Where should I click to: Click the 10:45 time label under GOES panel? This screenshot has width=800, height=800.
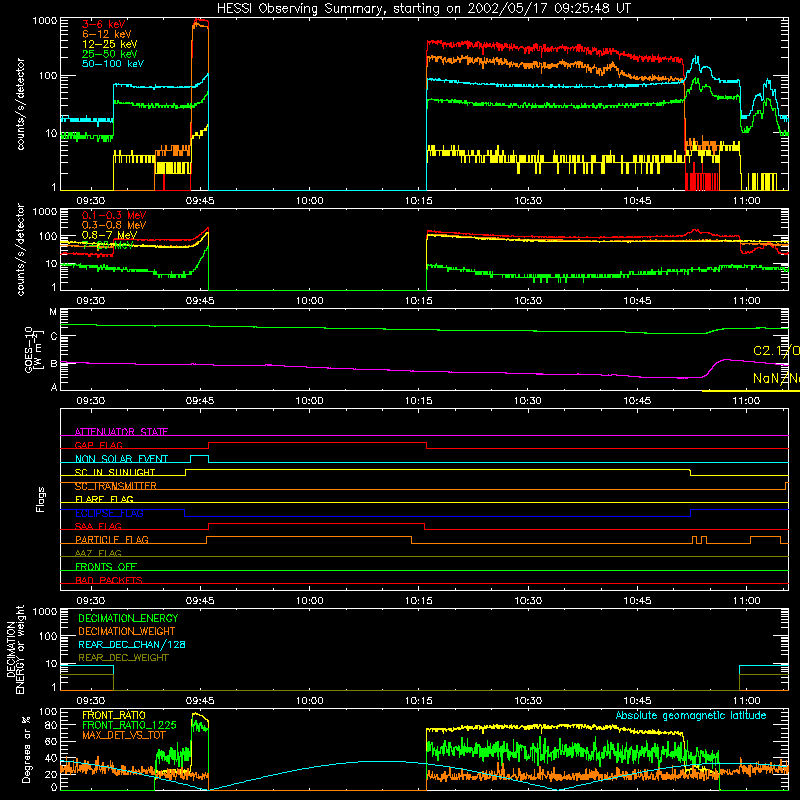pyautogui.click(x=637, y=401)
